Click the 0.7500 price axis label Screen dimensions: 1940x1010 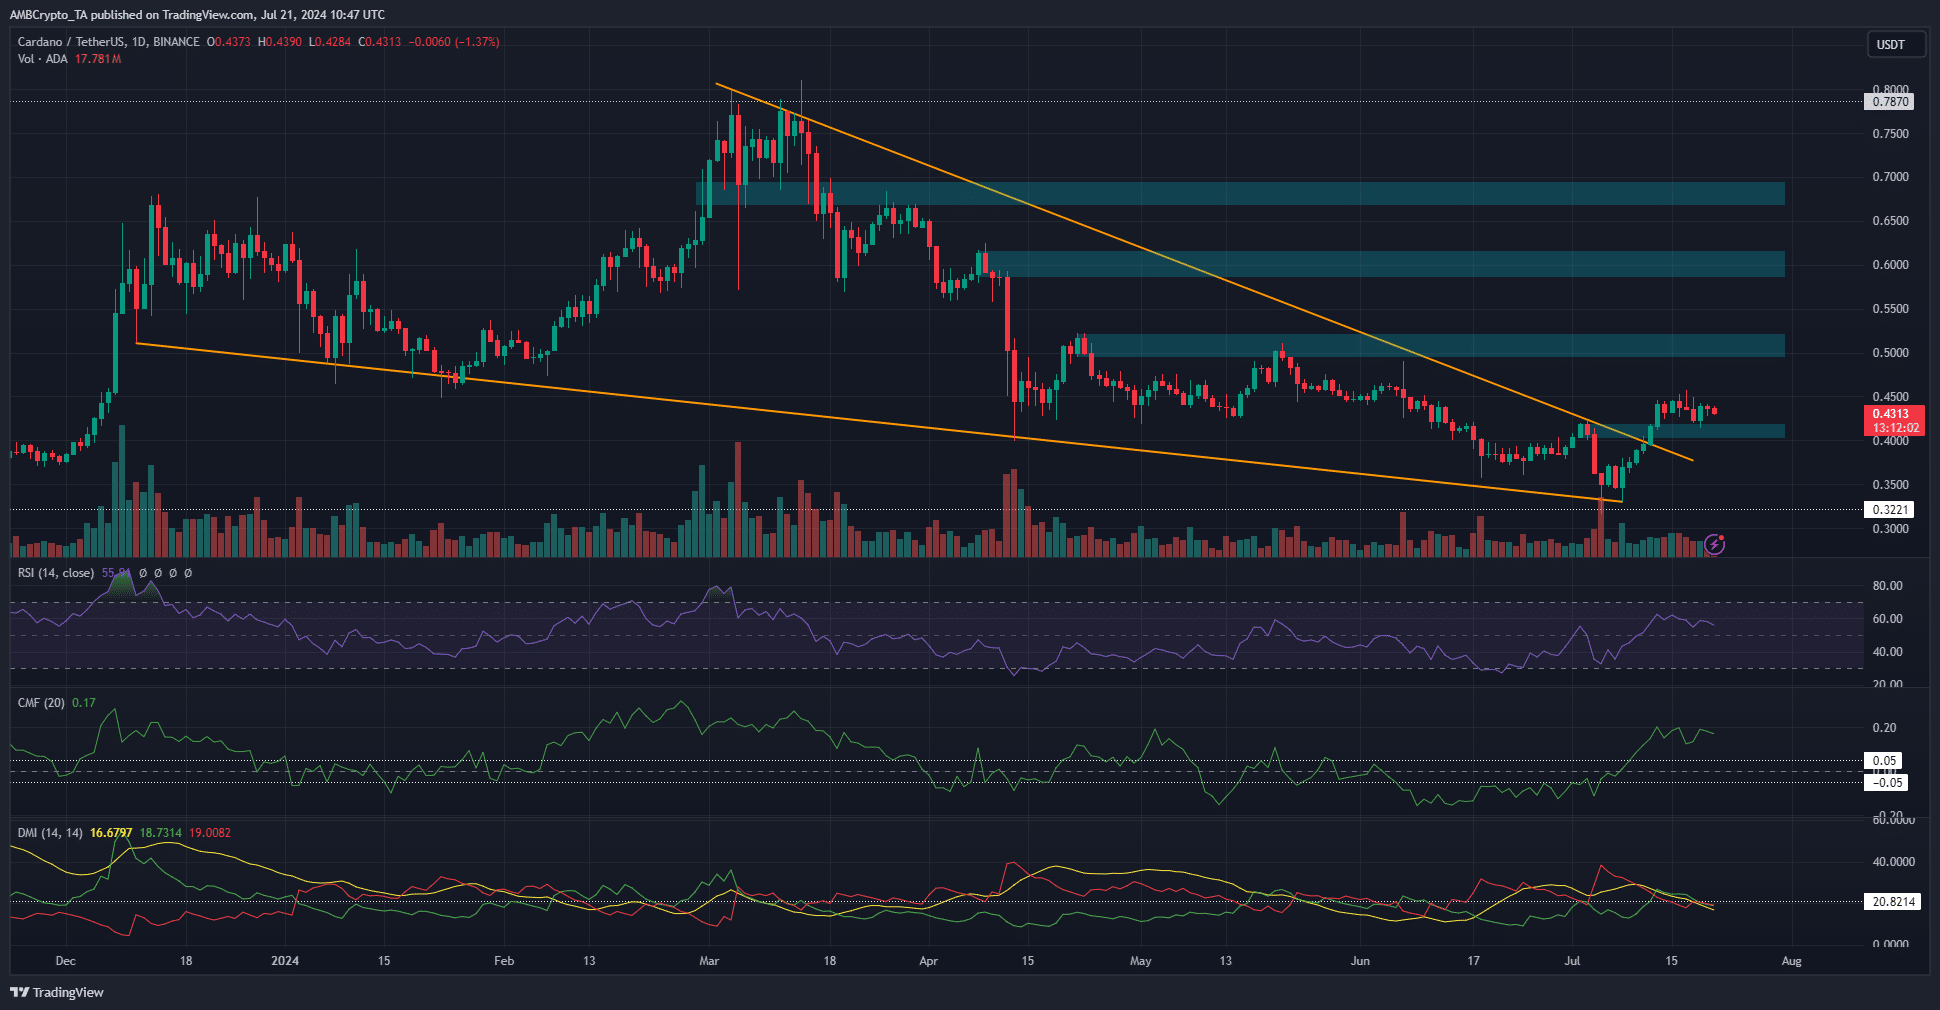[1890, 134]
